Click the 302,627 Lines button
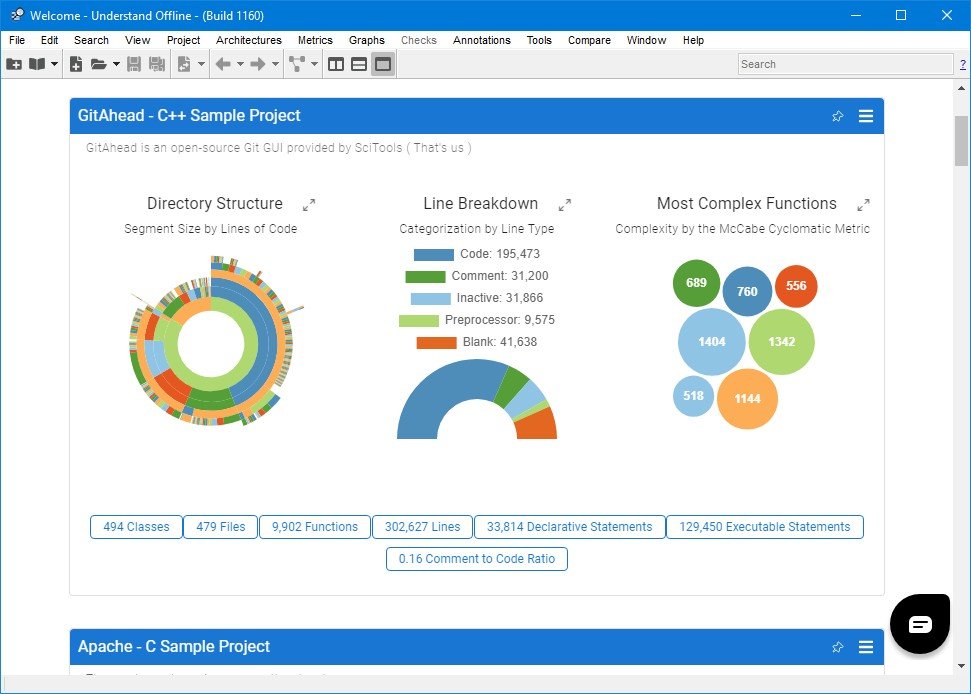 (422, 527)
